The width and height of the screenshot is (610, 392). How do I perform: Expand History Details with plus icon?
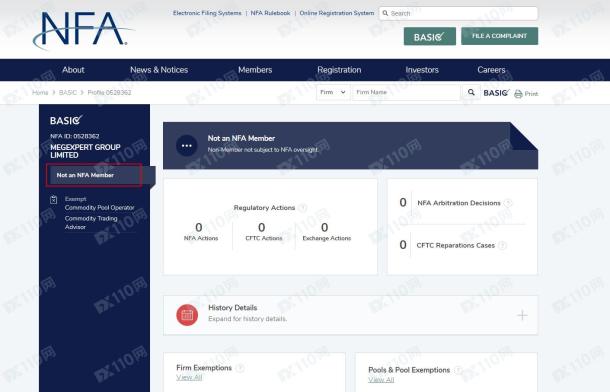tap(522, 315)
